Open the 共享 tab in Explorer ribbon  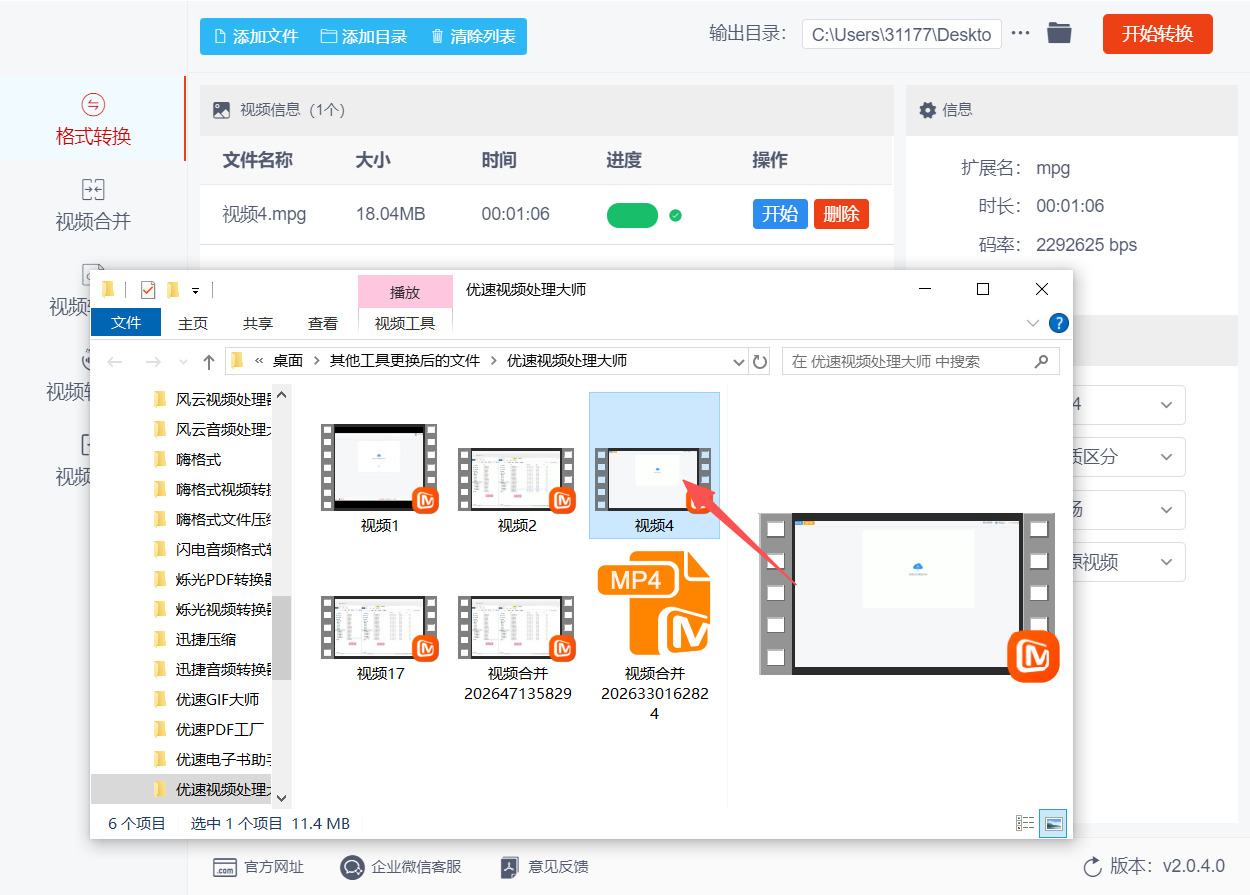(258, 323)
